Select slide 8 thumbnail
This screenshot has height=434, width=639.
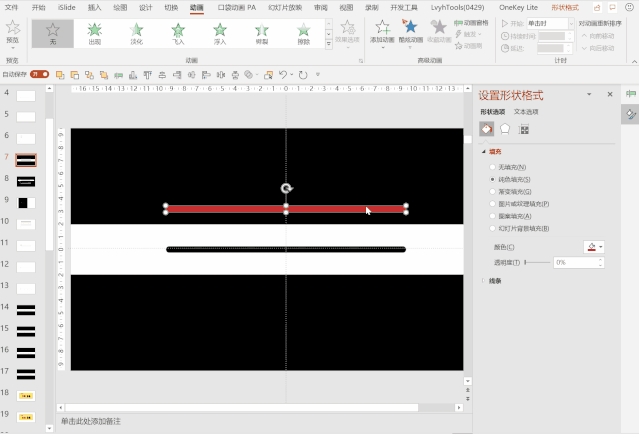click(26, 182)
